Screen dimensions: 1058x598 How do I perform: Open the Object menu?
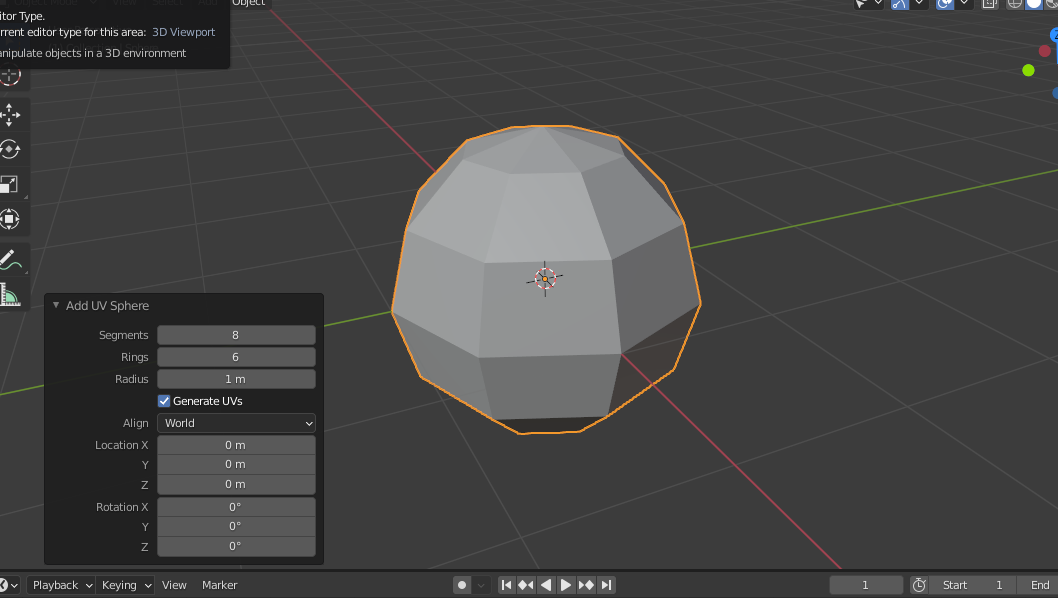tap(248, 3)
